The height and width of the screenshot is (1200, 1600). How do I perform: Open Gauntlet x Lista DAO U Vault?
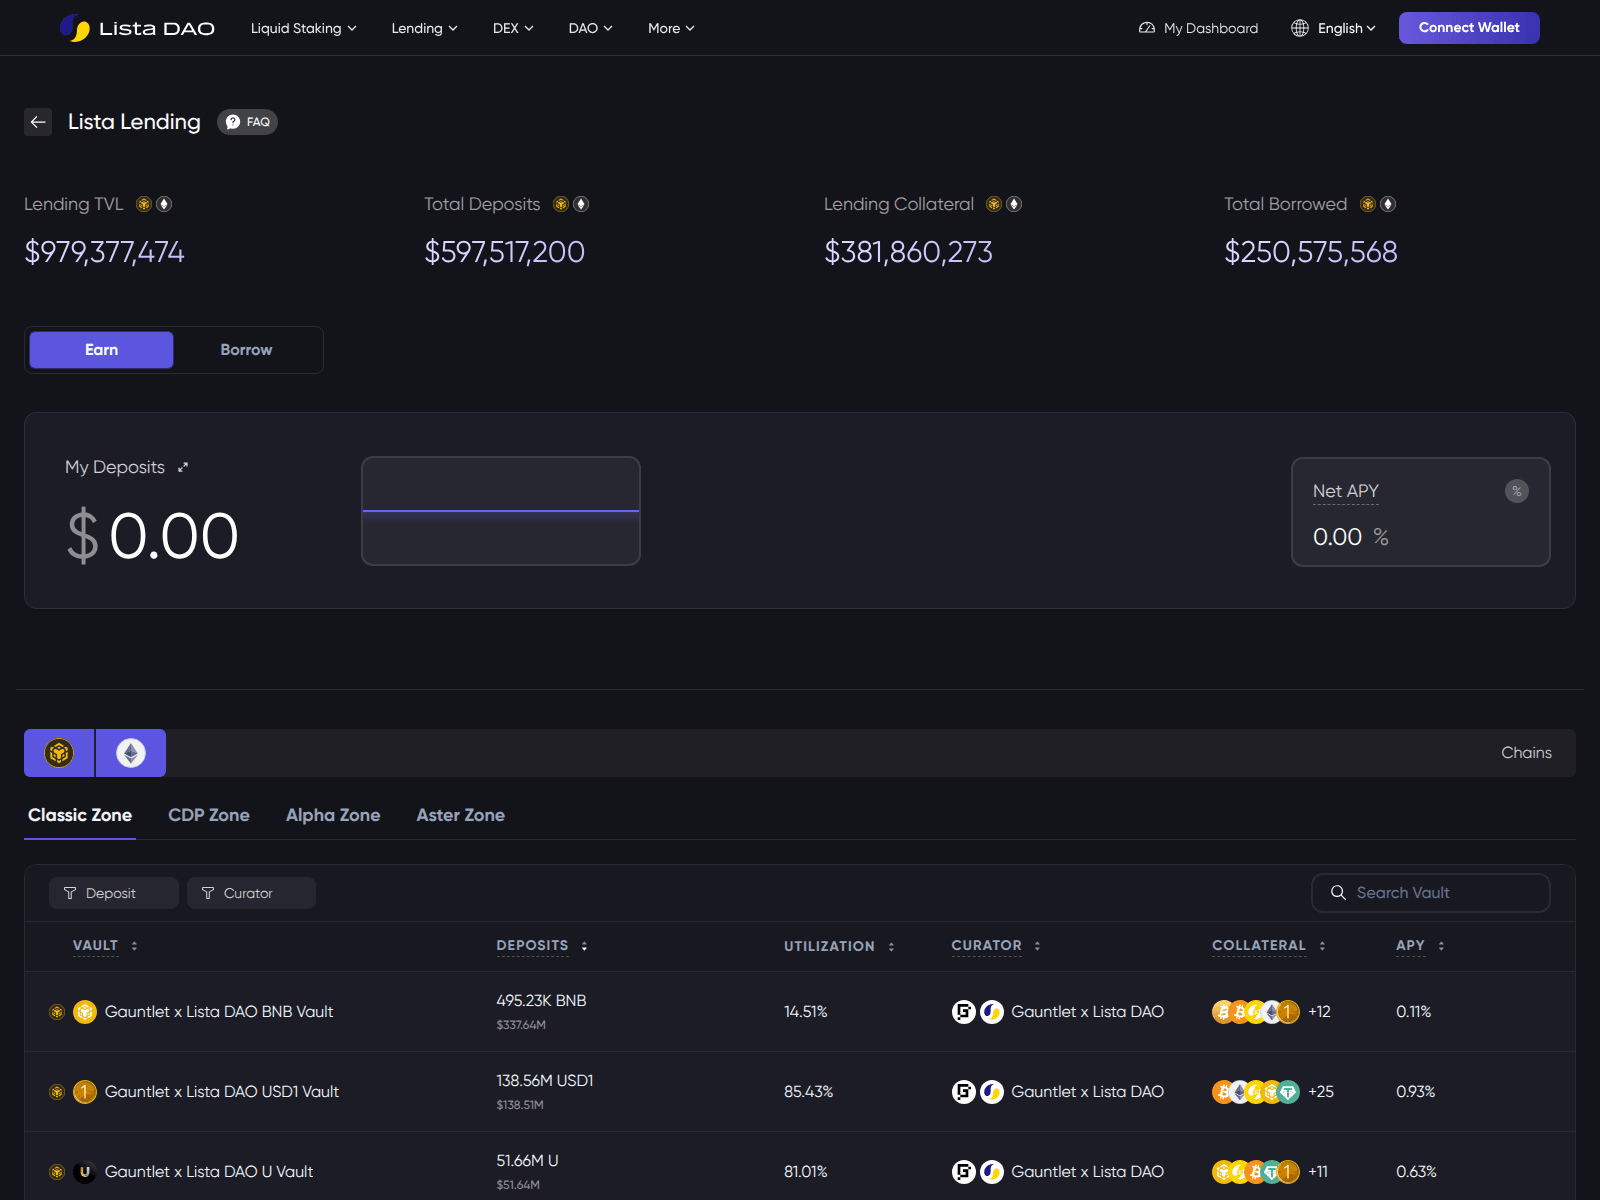click(209, 1172)
